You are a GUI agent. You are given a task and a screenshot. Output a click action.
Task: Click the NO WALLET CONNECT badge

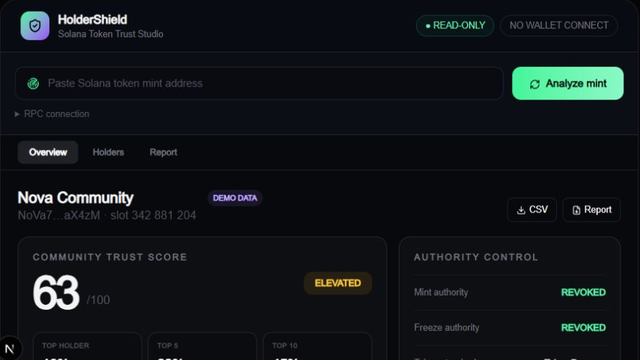[x=559, y=25]
